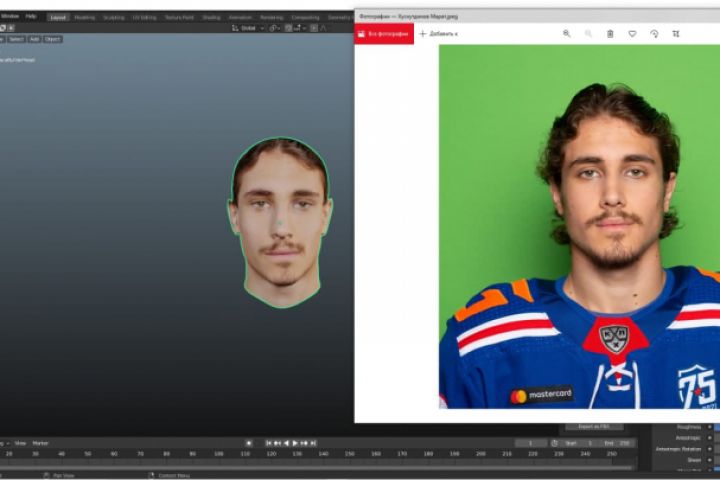Click Context Menu status bar hint
This screenshot has width=720, height=480.
point(169,475)
